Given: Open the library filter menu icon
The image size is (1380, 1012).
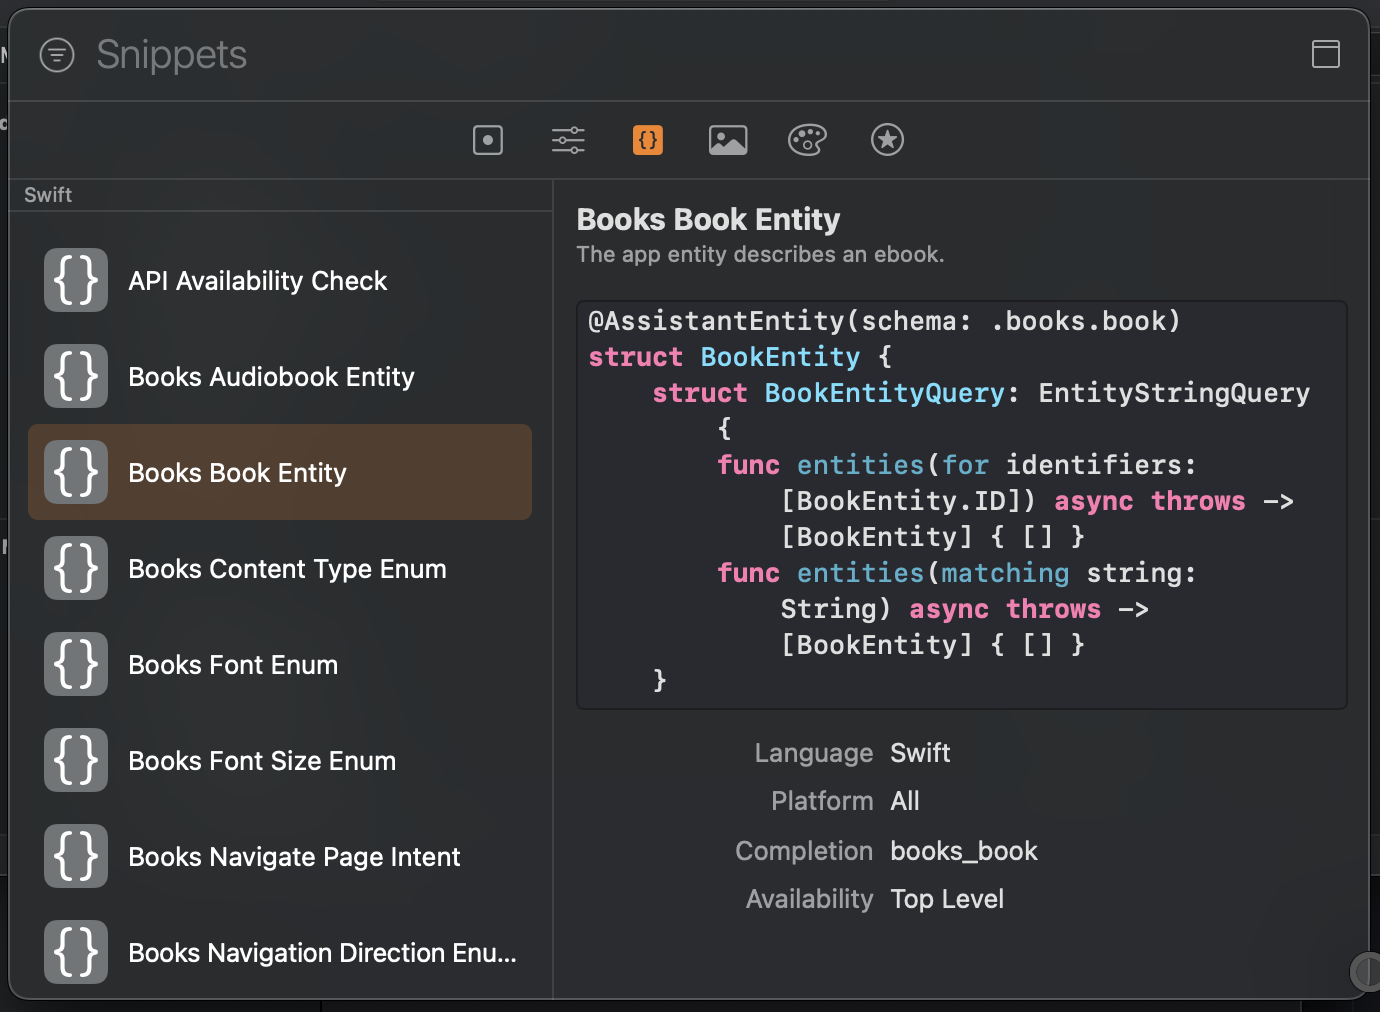Looking at the screenshot, I should [x=57, y=55].
